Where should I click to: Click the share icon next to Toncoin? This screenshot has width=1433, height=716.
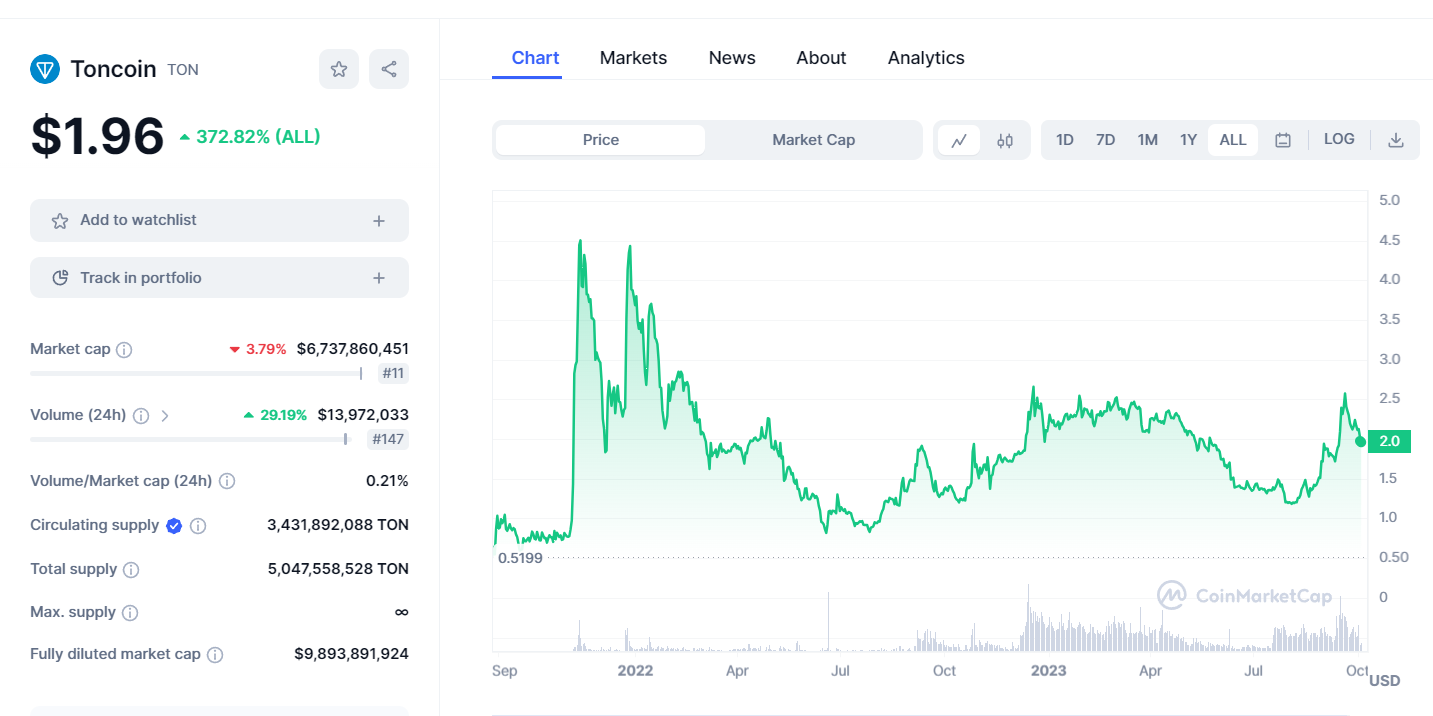(389, 69)
